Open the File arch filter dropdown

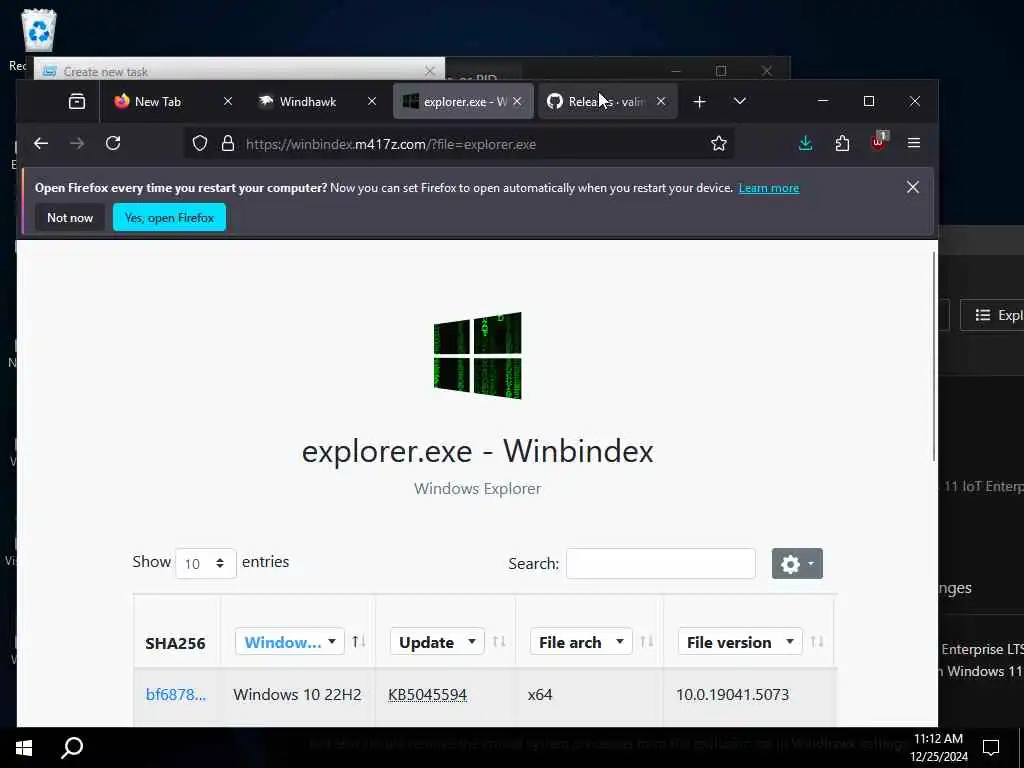click(581, 642)
